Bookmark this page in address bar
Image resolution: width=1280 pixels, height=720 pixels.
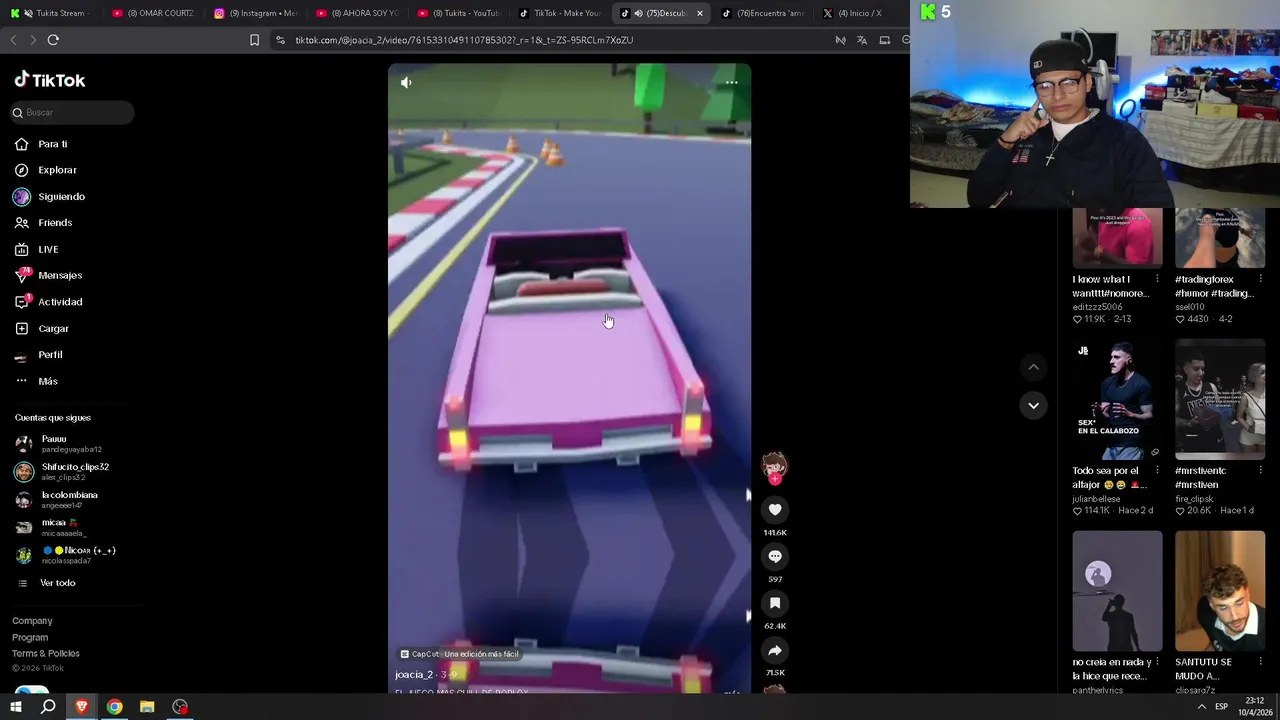tap(254, 40)
